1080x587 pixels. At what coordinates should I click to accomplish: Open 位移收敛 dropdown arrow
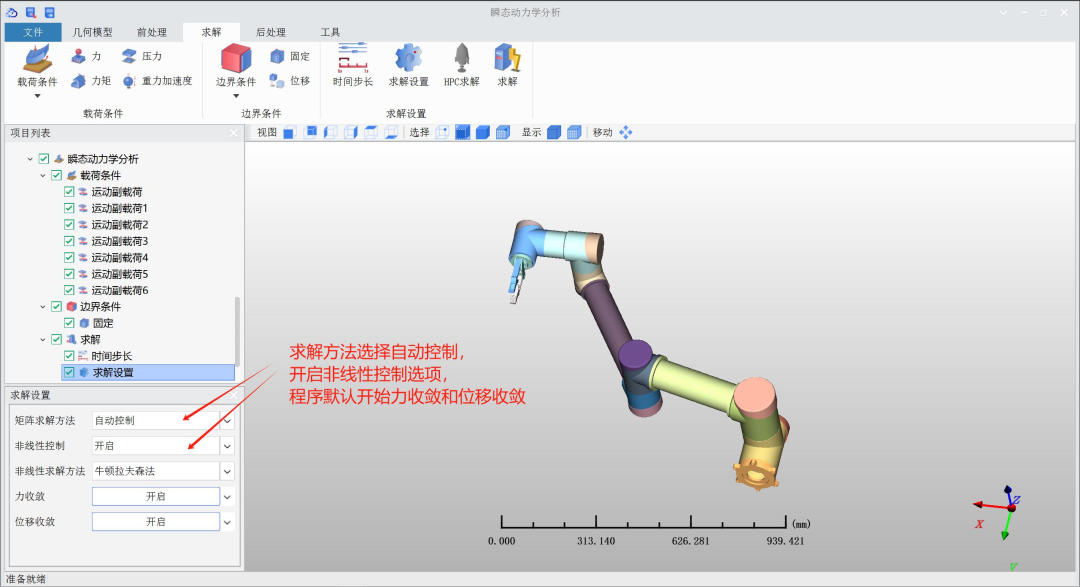[227, 522]
